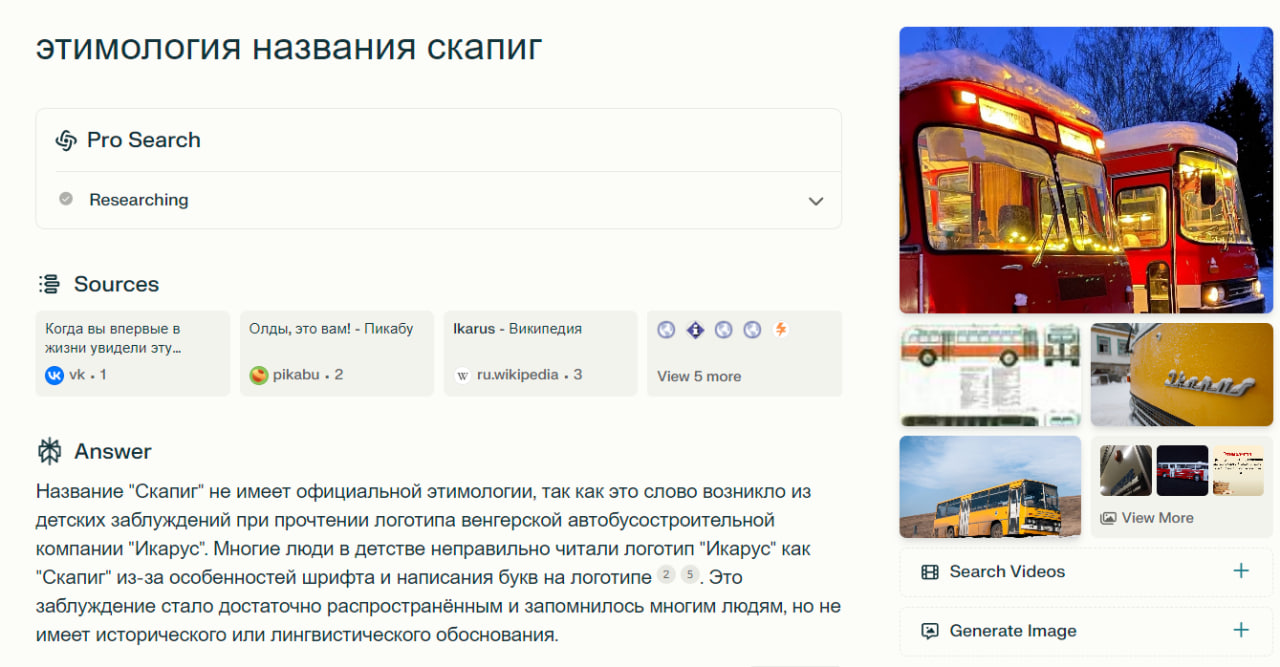The image size is (1280, 667).
Task: Open citation number 5
Action: coord(690,576)
